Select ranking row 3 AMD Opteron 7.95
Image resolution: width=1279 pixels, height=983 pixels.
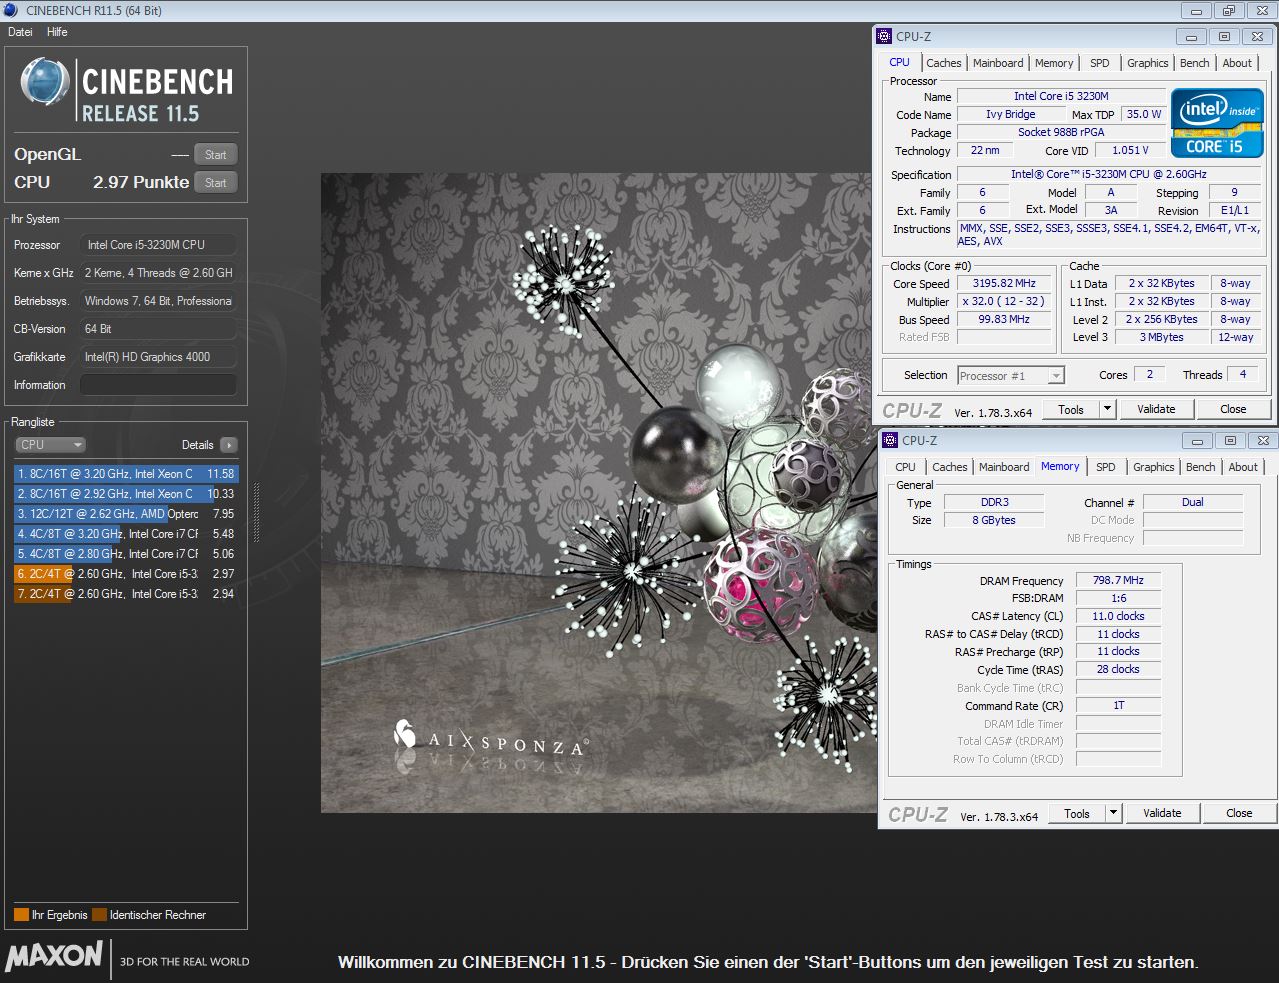(126, 514)
